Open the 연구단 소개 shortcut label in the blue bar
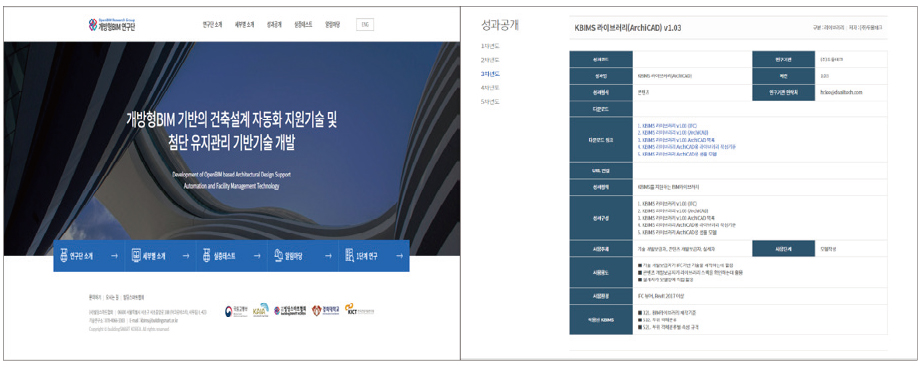Screen dimensions: 921x367 82,257
